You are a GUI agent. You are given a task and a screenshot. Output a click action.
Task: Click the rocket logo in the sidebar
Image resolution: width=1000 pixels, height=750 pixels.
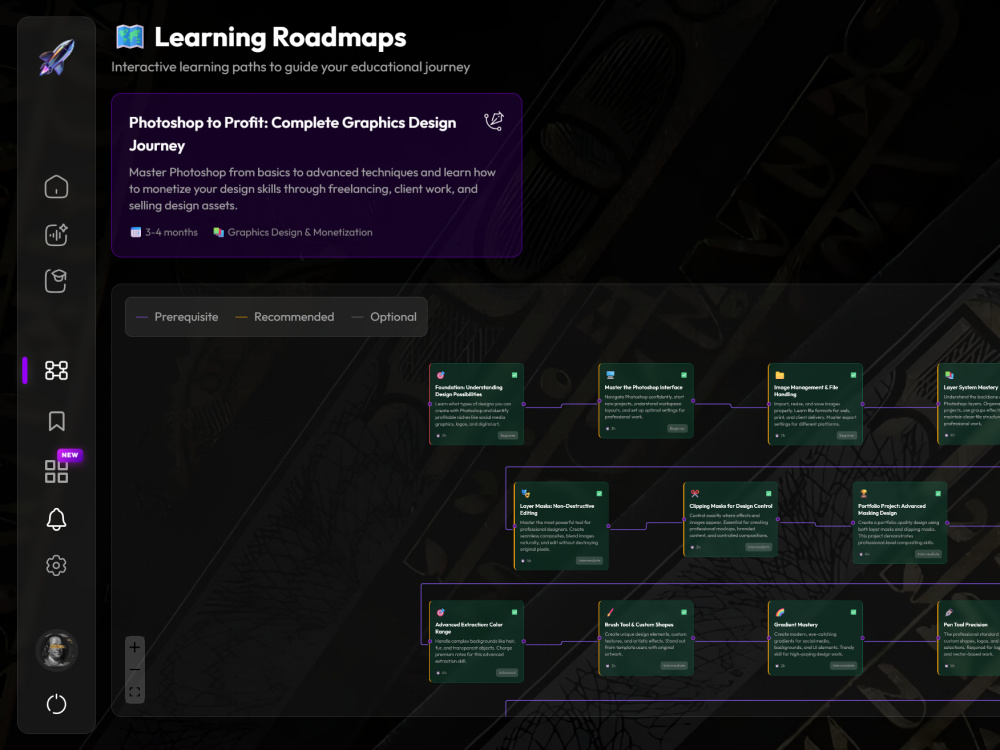pyautogui.click(x=56, y=57)
